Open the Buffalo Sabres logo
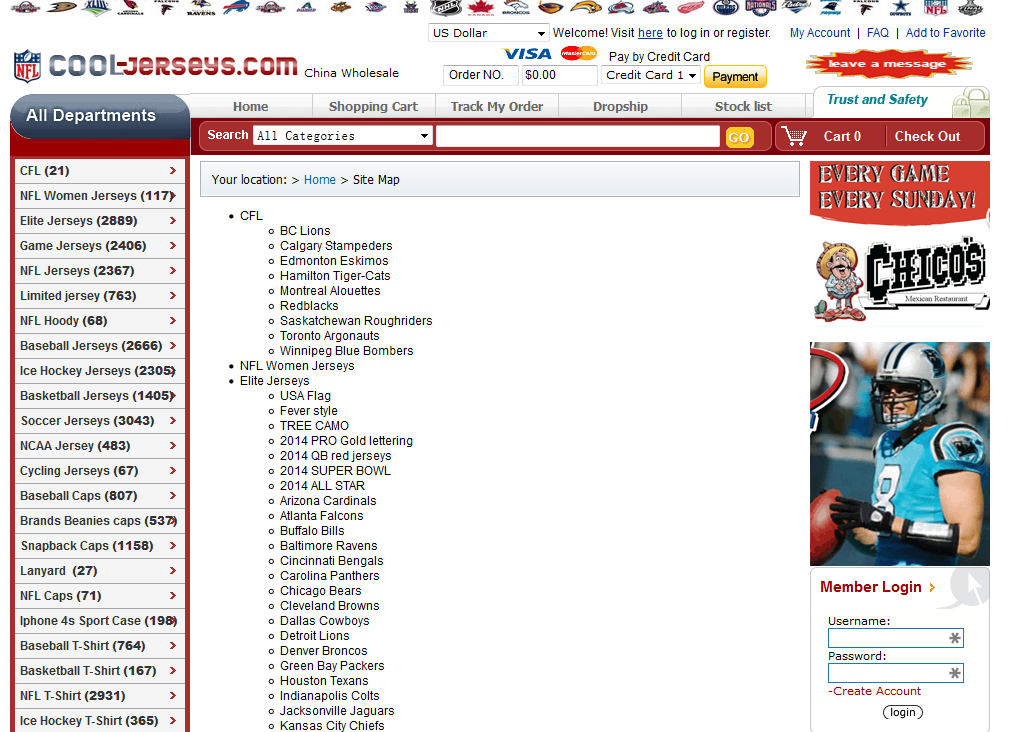 click(x=585, y=7)
